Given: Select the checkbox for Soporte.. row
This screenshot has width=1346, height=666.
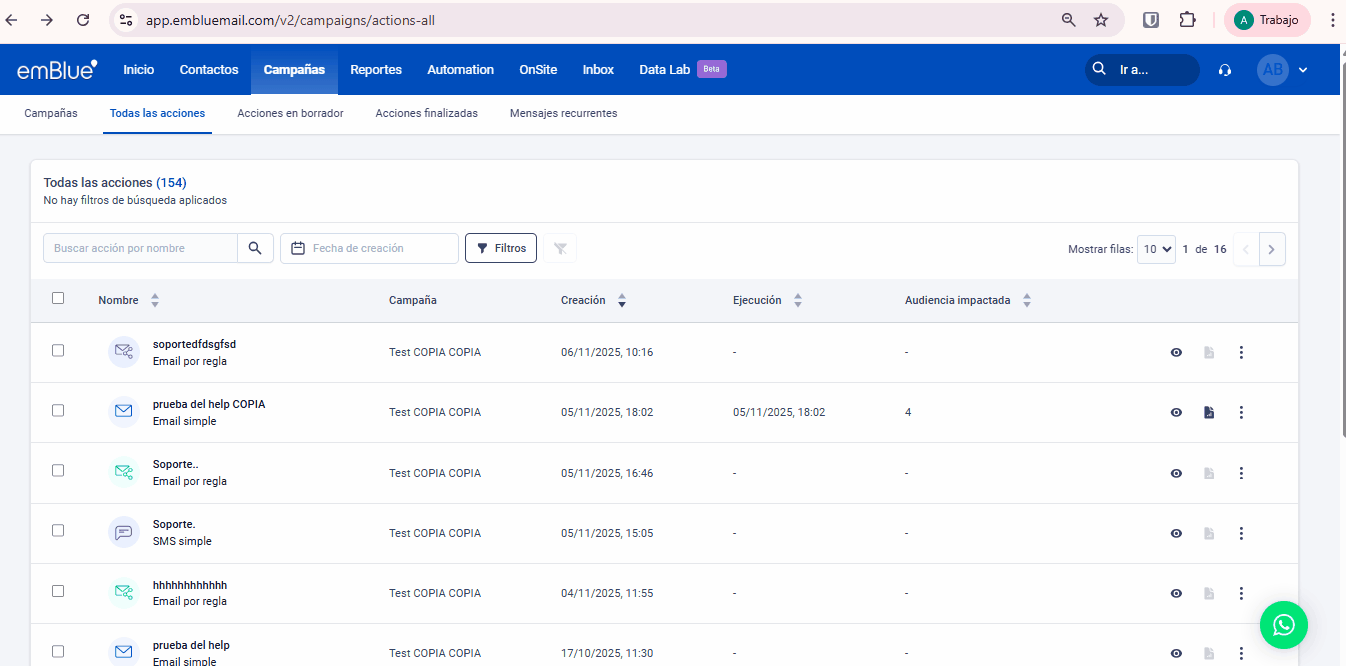Looking at the screenshot, I should pos(58,470).
